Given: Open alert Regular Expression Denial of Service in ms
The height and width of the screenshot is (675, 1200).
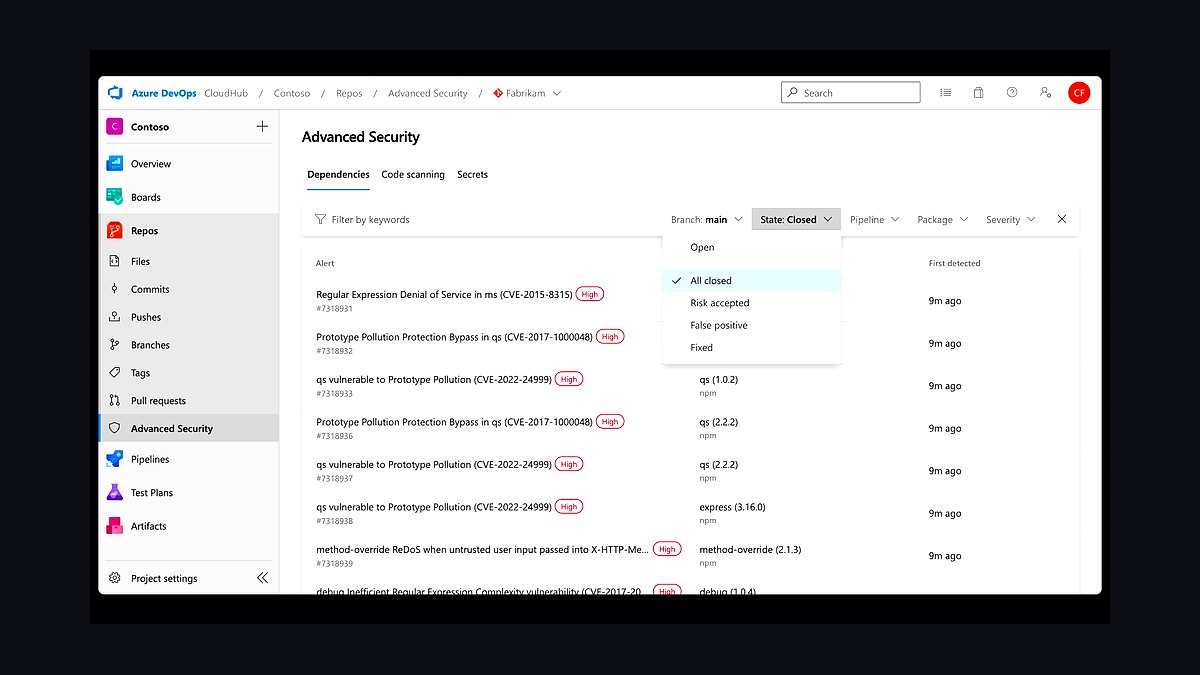Looking at the screenshot, I should coord(444,295).
